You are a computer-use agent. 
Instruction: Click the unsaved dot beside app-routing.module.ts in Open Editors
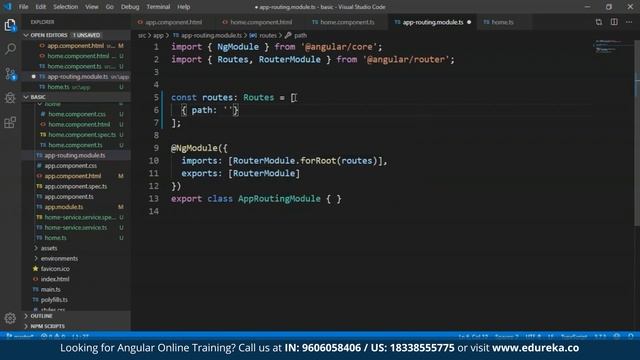(x=33, y=76)
